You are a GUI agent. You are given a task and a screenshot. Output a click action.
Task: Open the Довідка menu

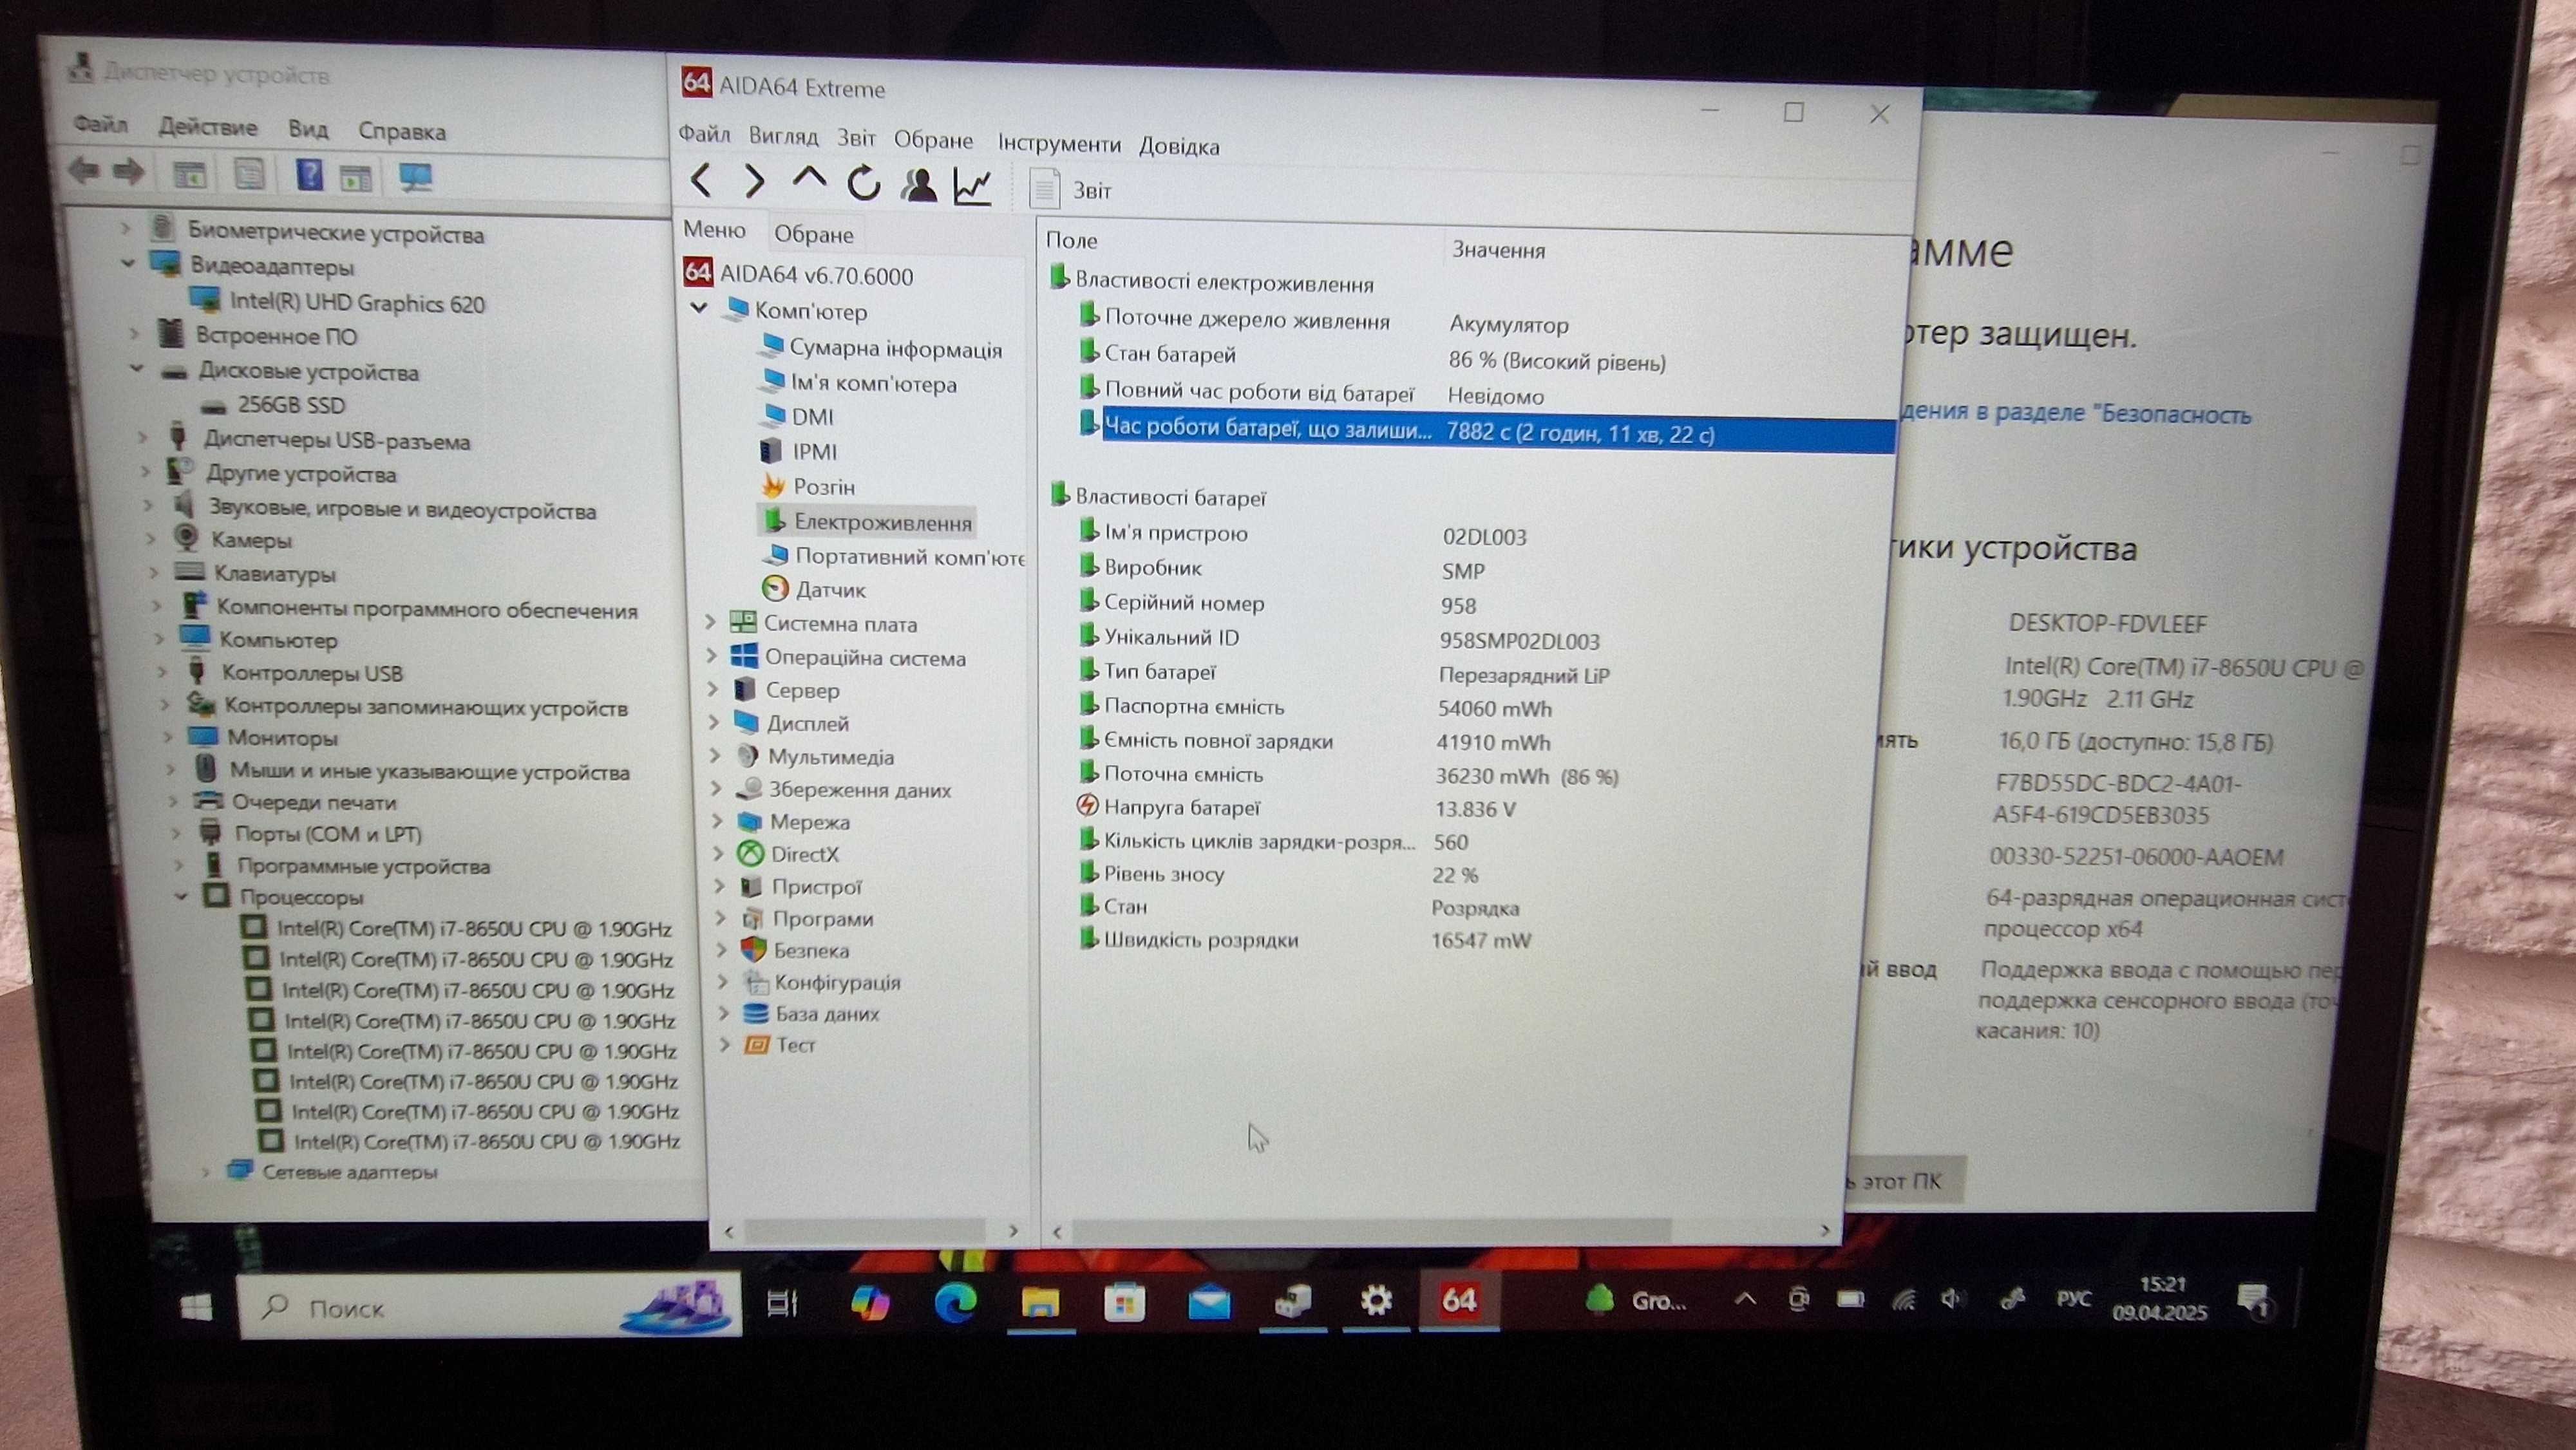(x=1179, y=146)
